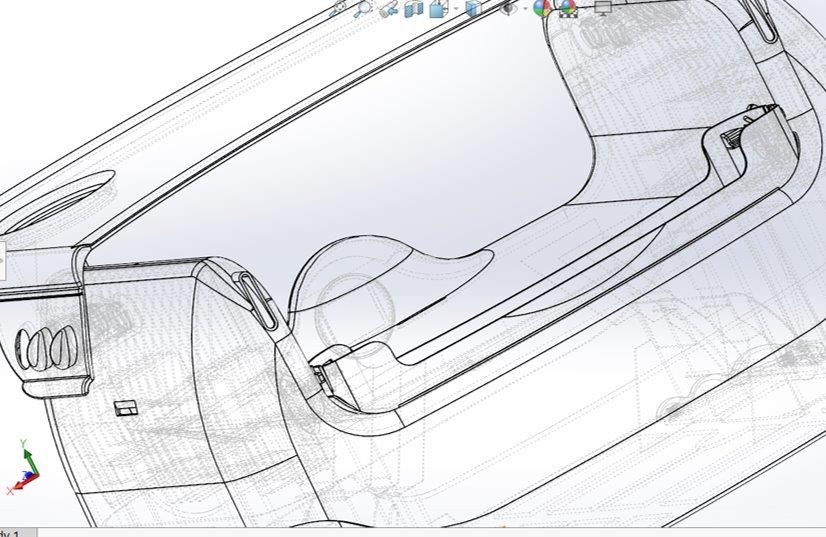This screenshot has height=537, width=826.
Task: Expand the Hide/Show Items dropdown arrow
Action: point(523,9)
